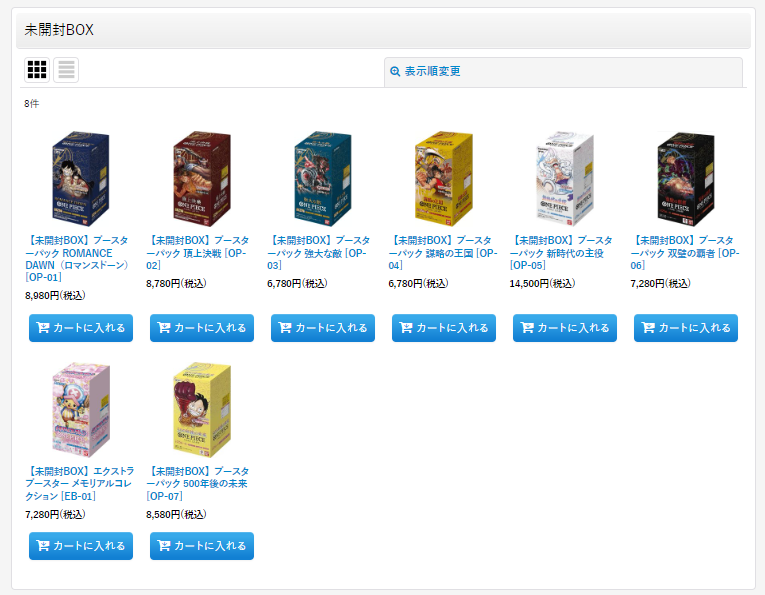Click the black OP-06 box thumbnail
Screen dimensions: 765x595
point(686,178)
